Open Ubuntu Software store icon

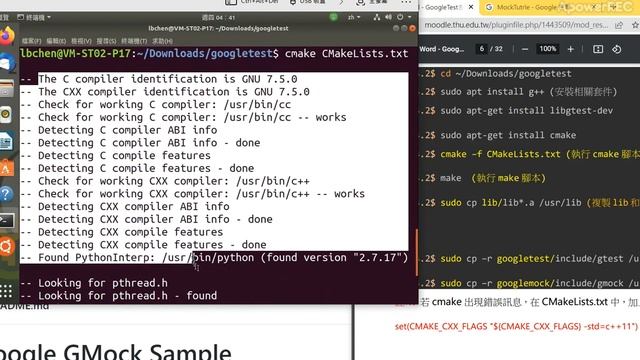click(x=7, y=168)
